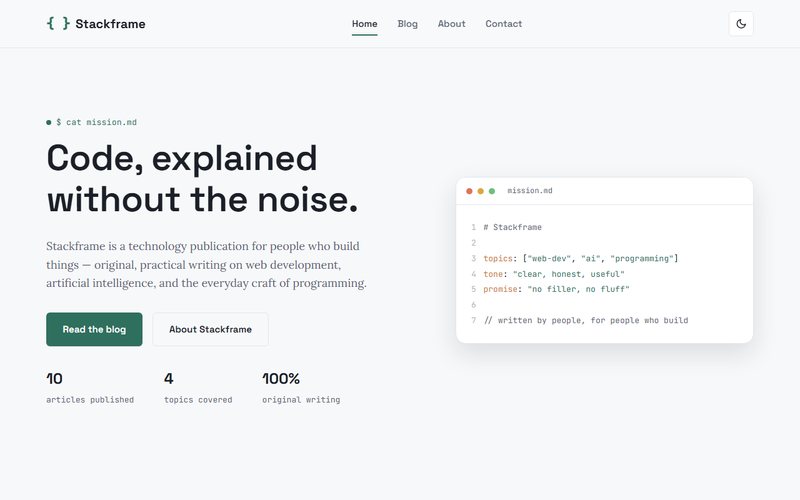800x500 pixels.
Task: Open the Stackframe brand name link
Action: point(110,24)
